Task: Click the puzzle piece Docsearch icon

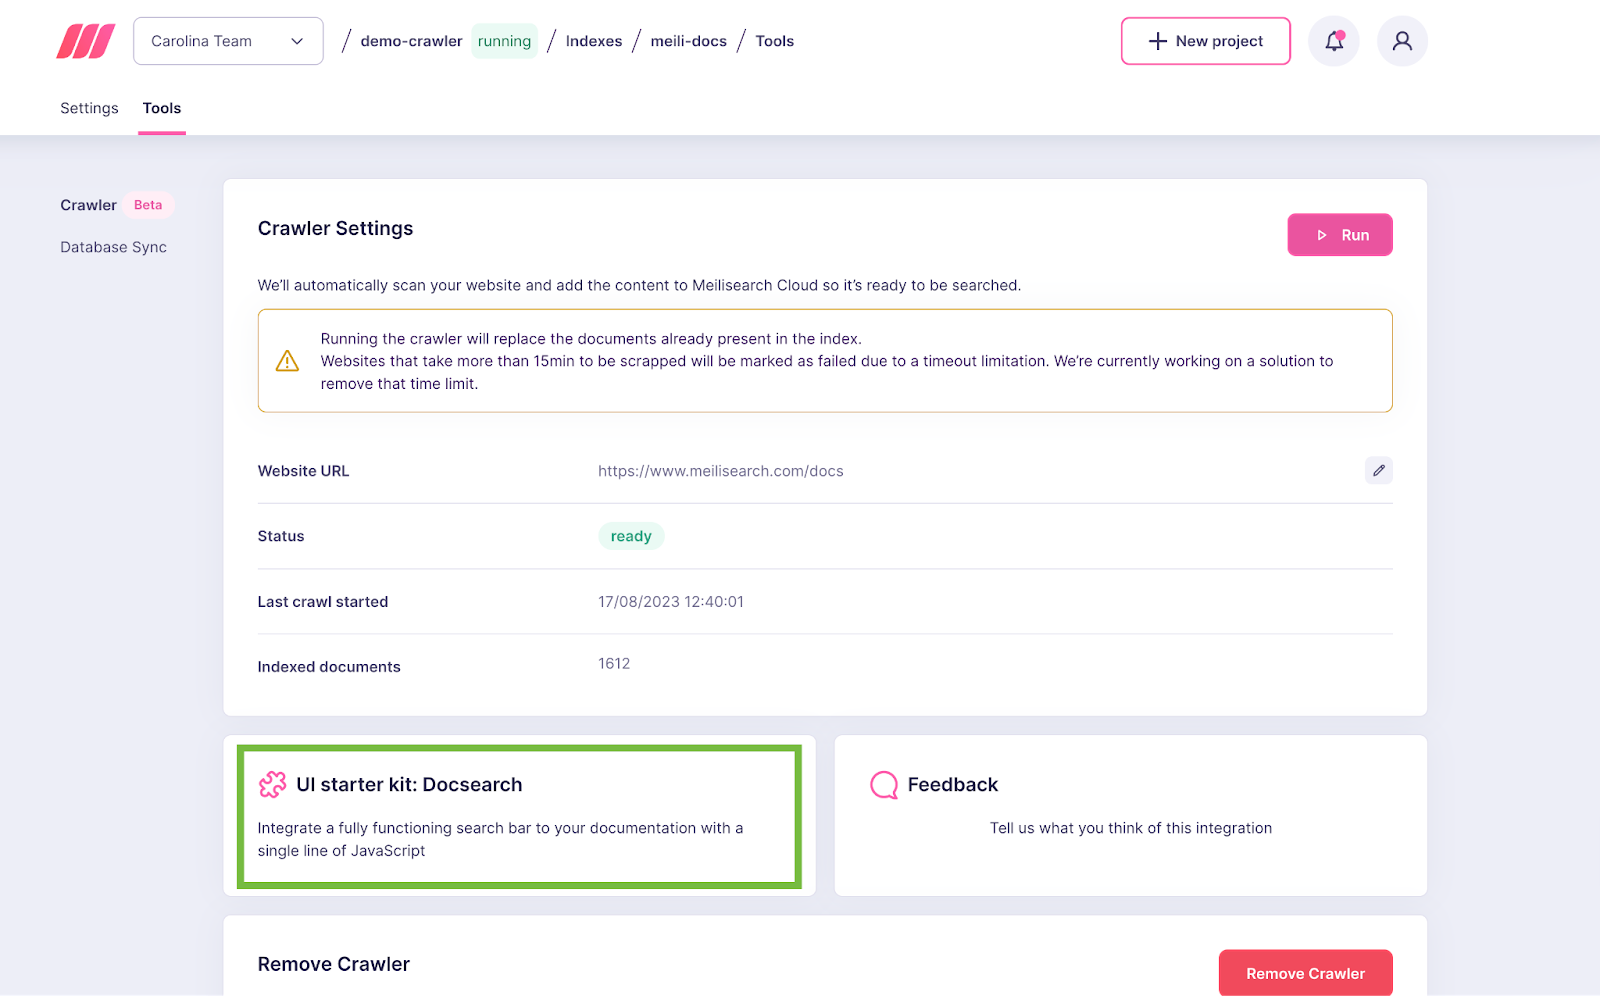Action: [272, 784]
